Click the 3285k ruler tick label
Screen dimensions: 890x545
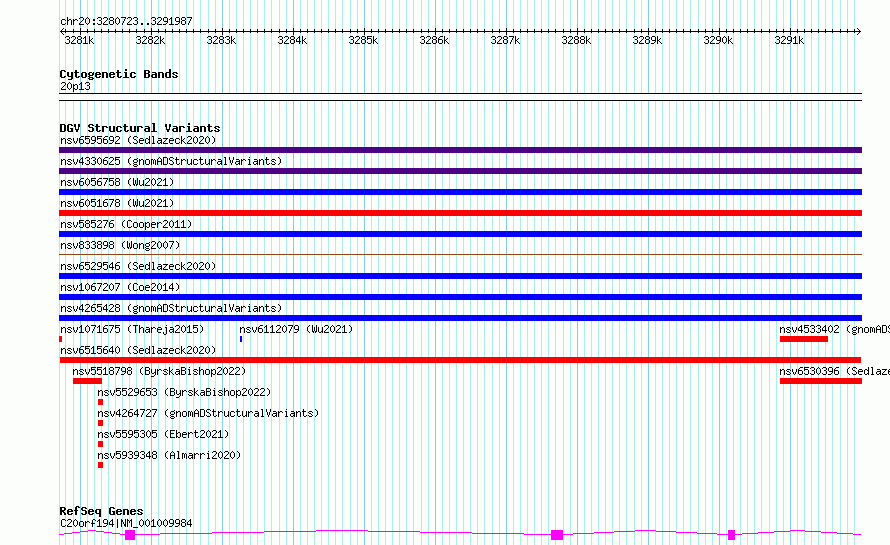click(363, 40)
